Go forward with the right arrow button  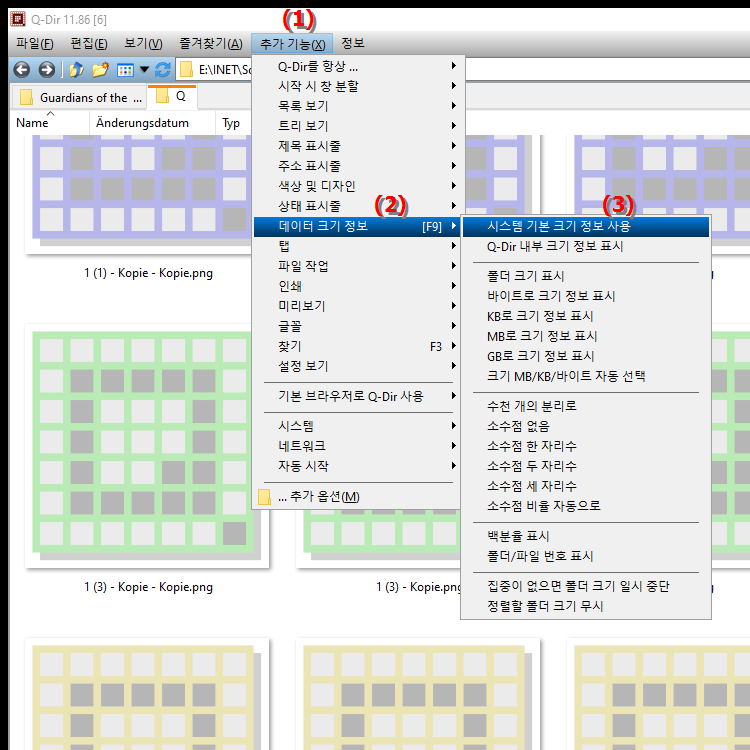point(46,70)
